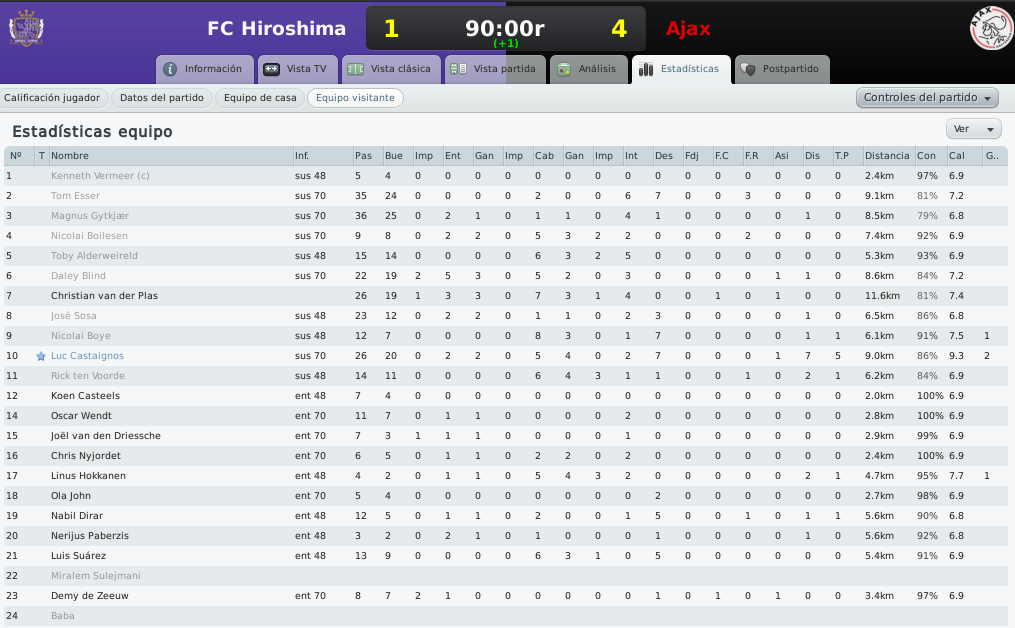Select the Vista TV icon
Screen dimensions: 1015x628
pos(272,69)
